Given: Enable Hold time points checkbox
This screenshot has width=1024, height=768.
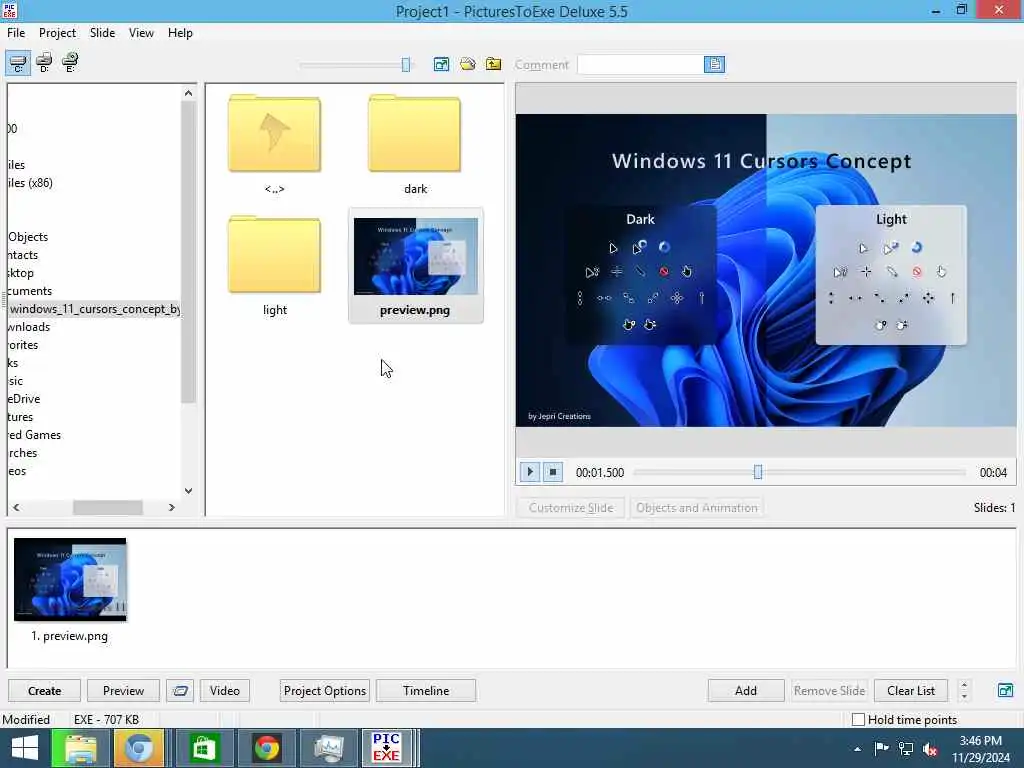Looking at the screenshot, I should (859, 719).
